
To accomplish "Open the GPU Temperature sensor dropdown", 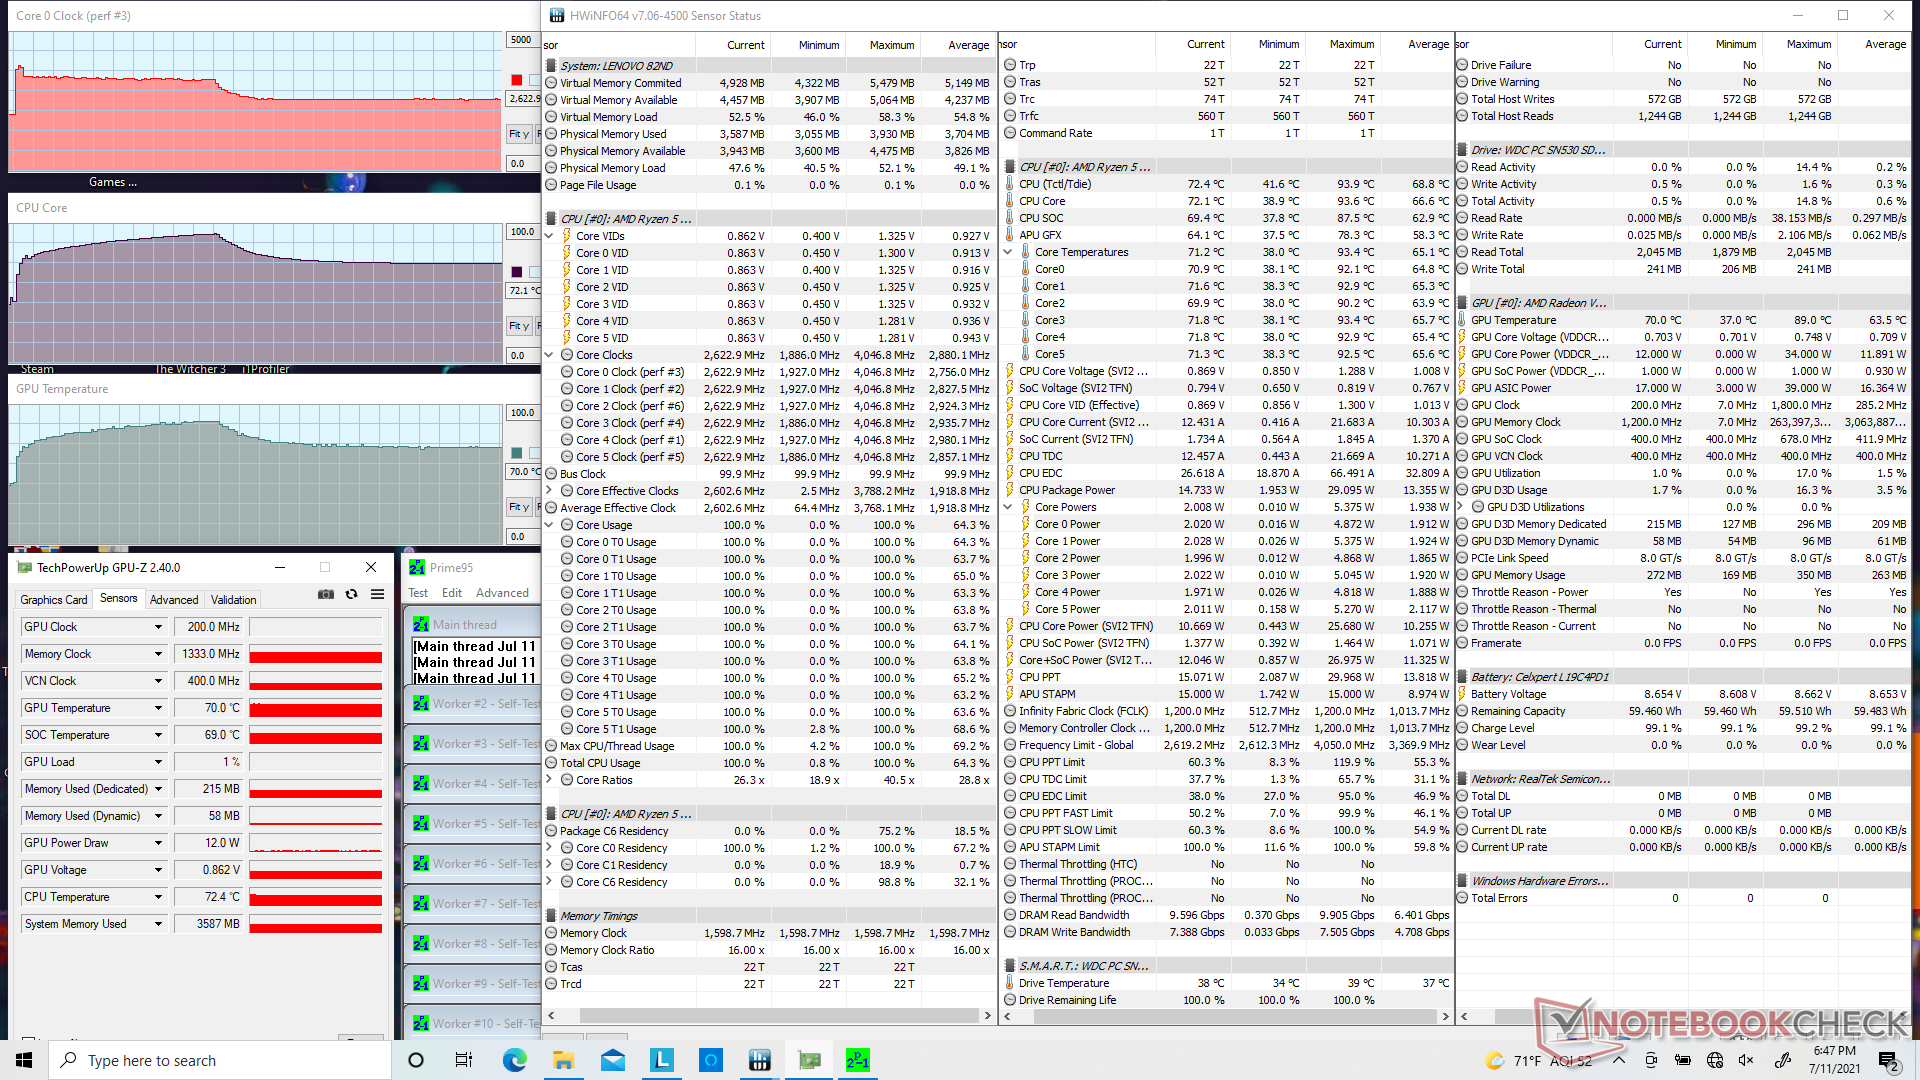I will pyautogui.click(x=158, y=708).
